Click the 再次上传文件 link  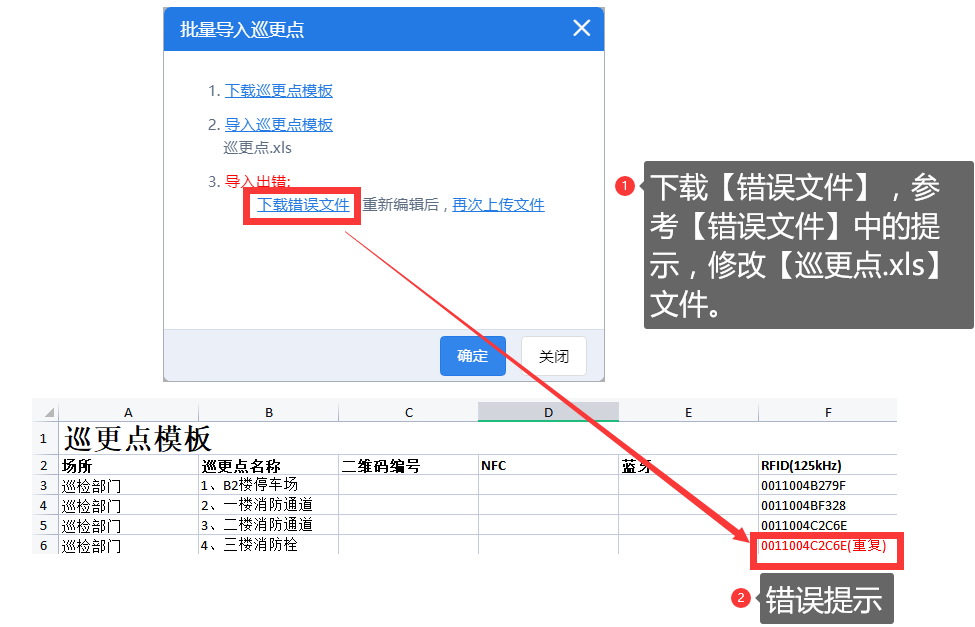498,205
